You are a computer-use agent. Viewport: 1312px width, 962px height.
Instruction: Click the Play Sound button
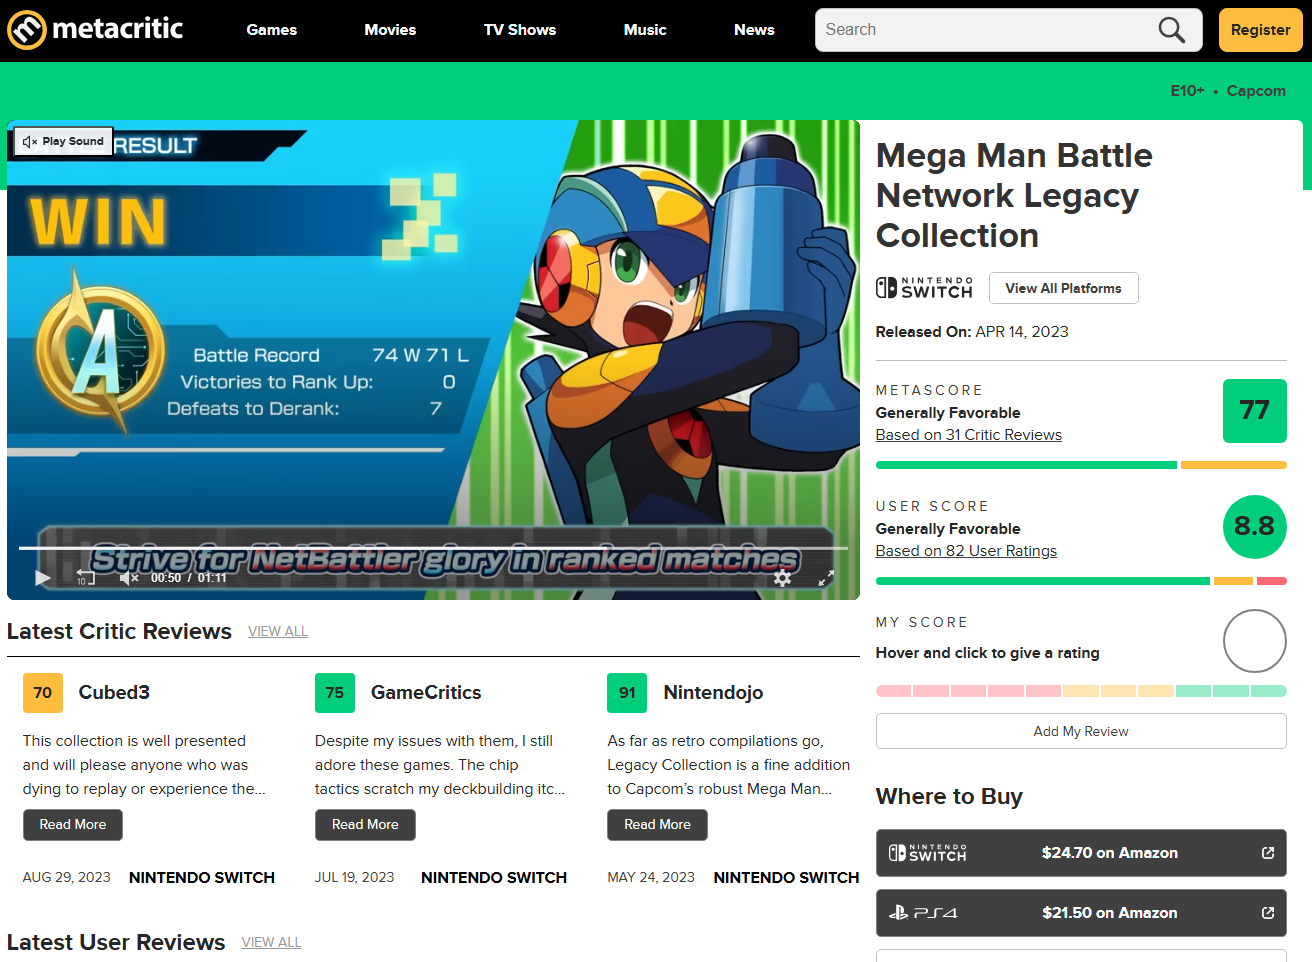coord(63,142)
